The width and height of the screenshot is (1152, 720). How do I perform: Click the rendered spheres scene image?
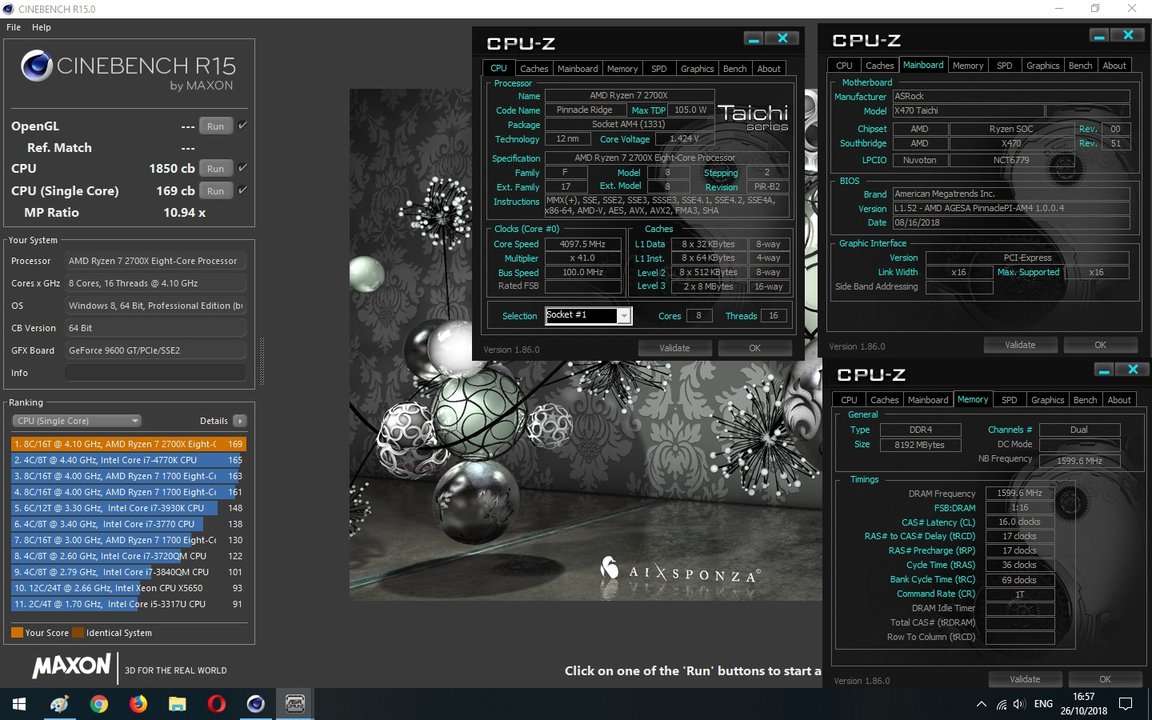point(586,345)
